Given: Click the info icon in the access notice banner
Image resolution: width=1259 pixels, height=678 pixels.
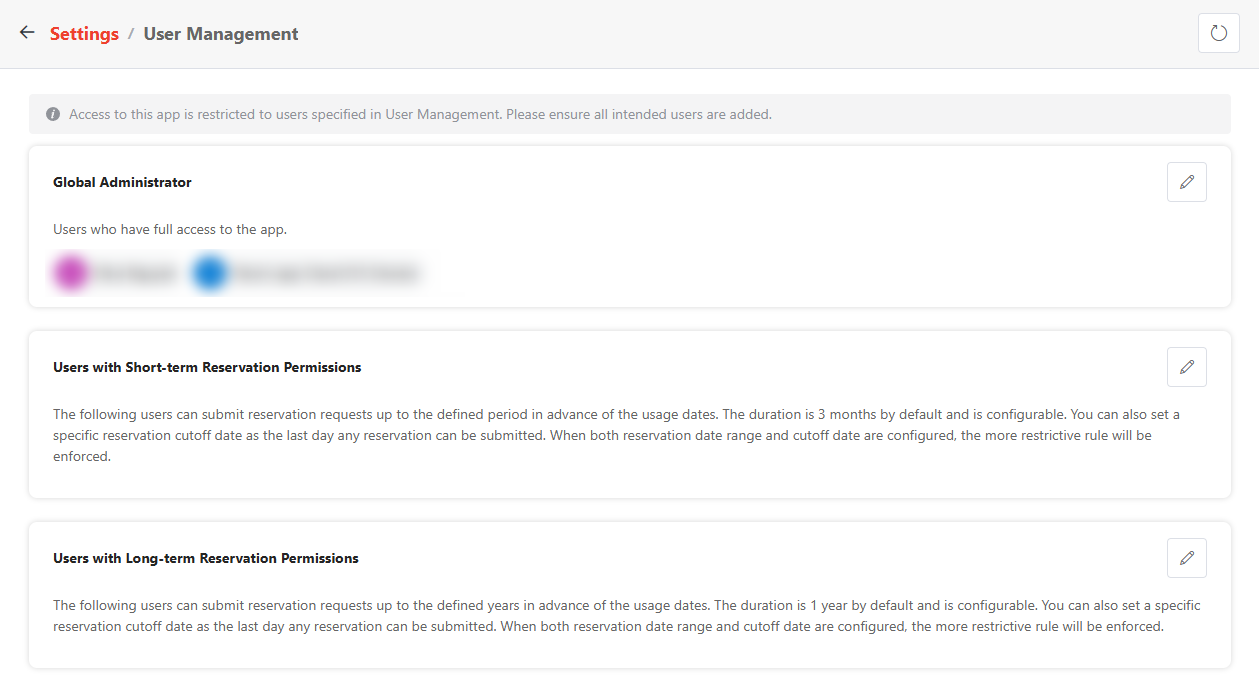Looking at the screenshot, I should click(53, 113).
